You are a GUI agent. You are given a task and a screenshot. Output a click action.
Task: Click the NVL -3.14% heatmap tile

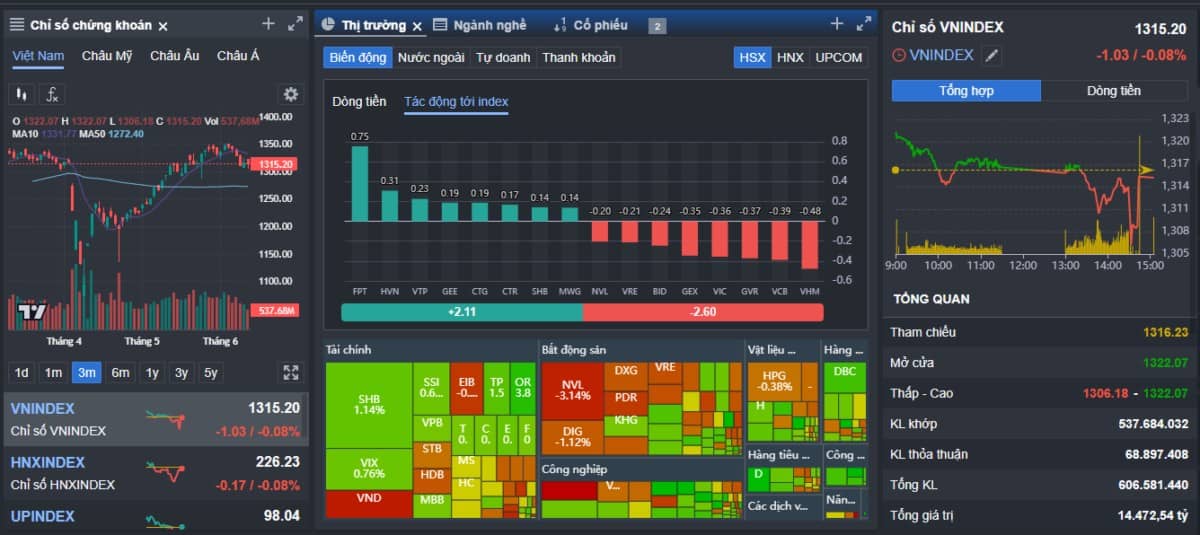click(572, 390)
